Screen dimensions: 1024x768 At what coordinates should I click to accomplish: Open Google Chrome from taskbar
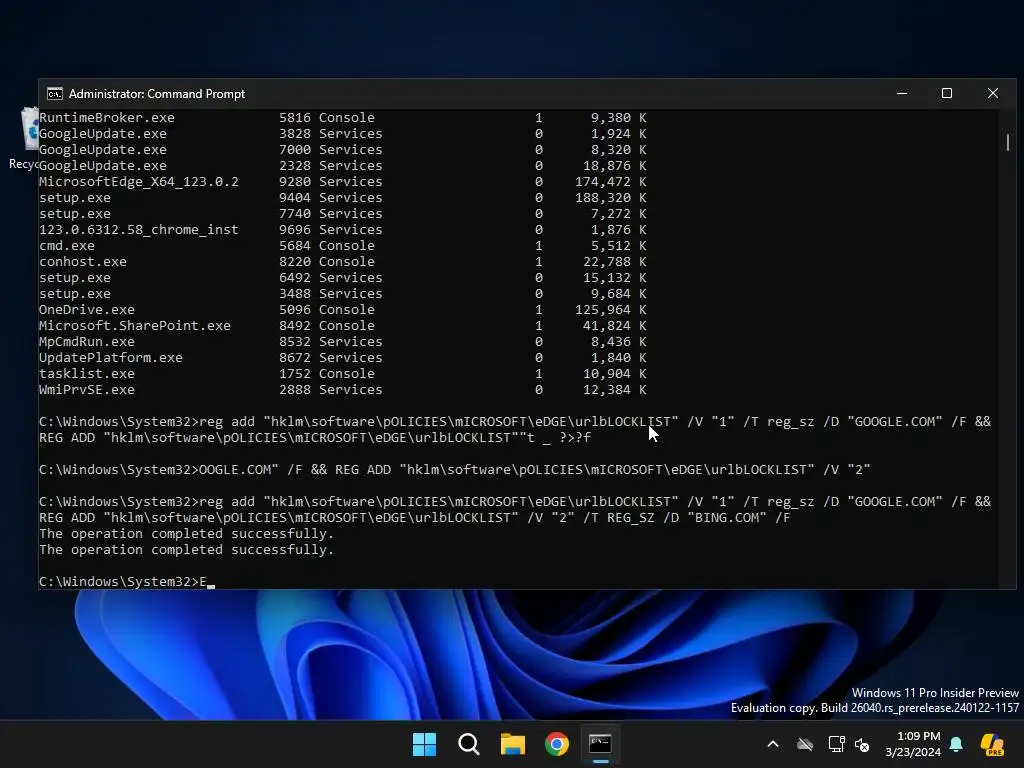pos(557,744)
